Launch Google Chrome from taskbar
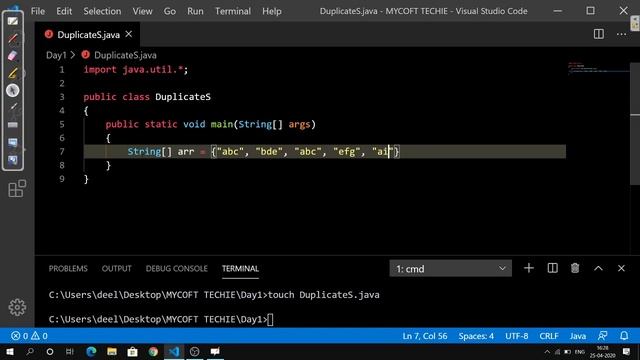Viewport: 640px width, 360px height. click(153, 351)
